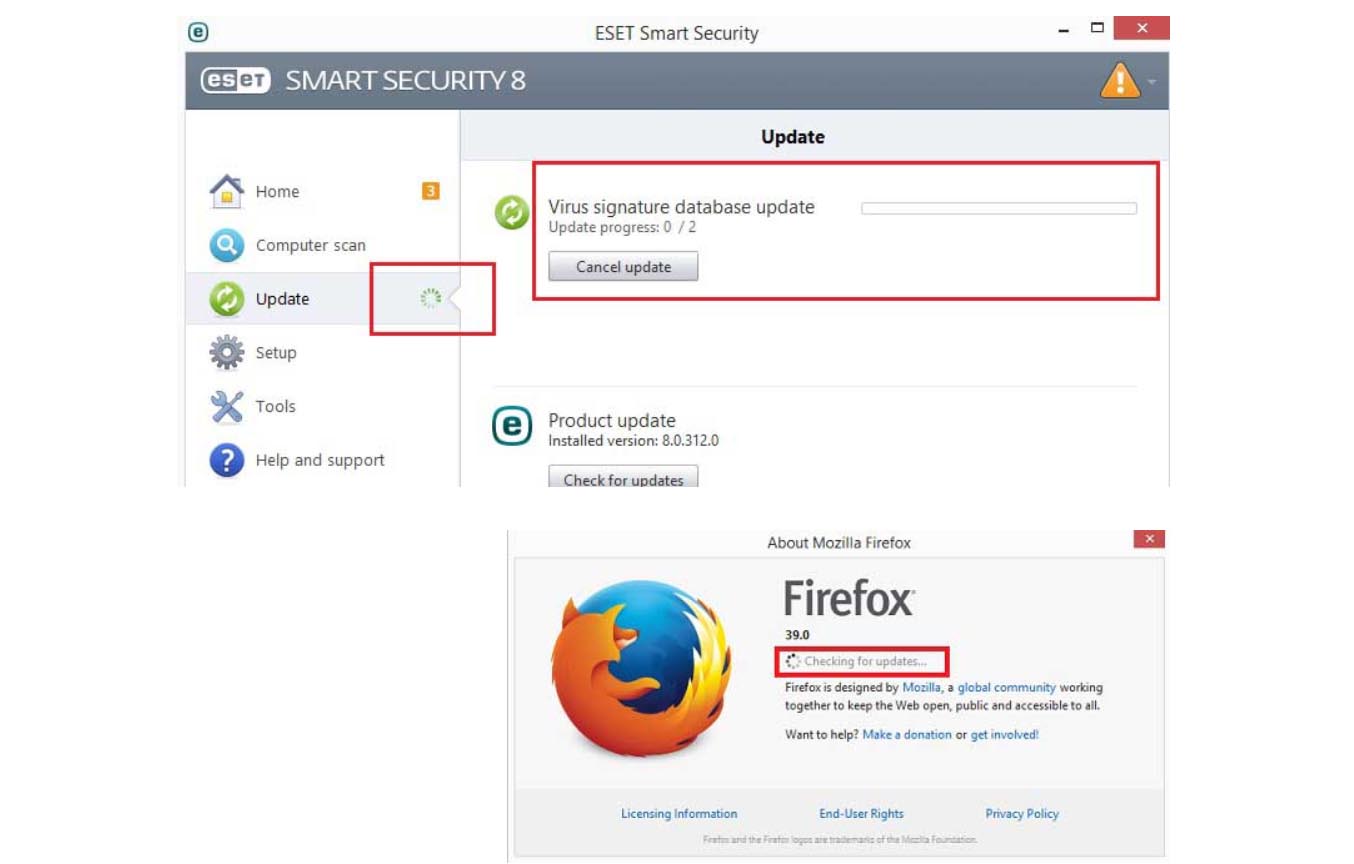Image resolution: width=1354 pixels, height=864 pixels.
Task: Click the 'Product update' heading
Action: (612, 420)
